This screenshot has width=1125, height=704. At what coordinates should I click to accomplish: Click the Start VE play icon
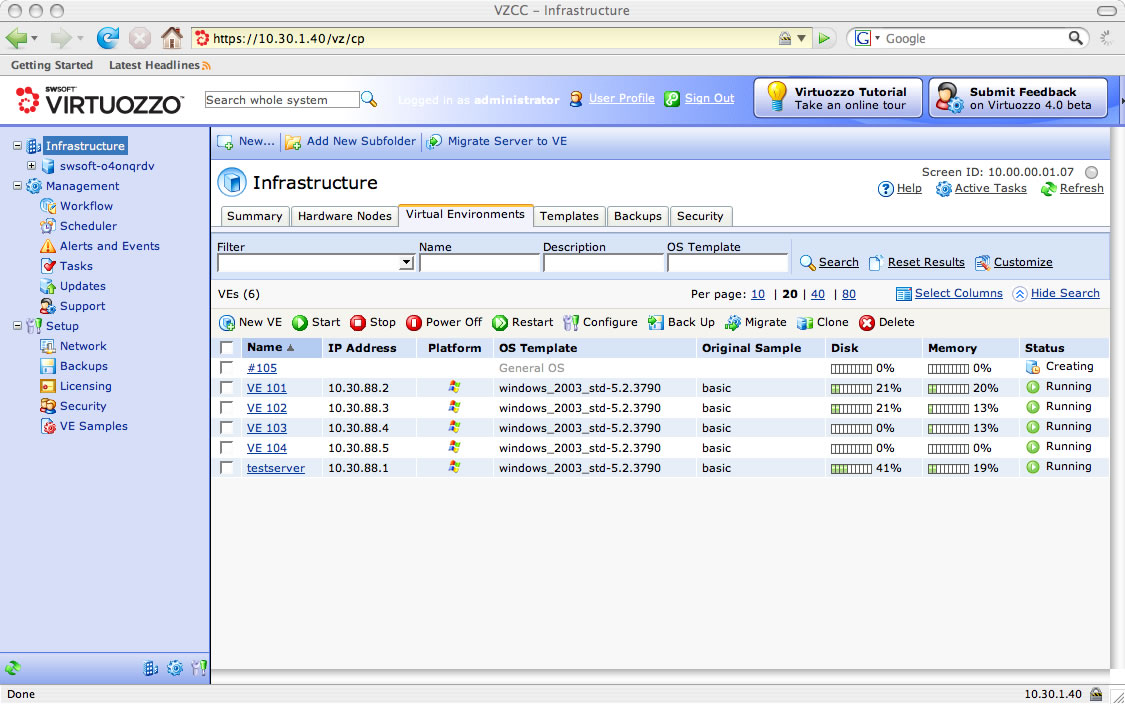tap(300, 323)
